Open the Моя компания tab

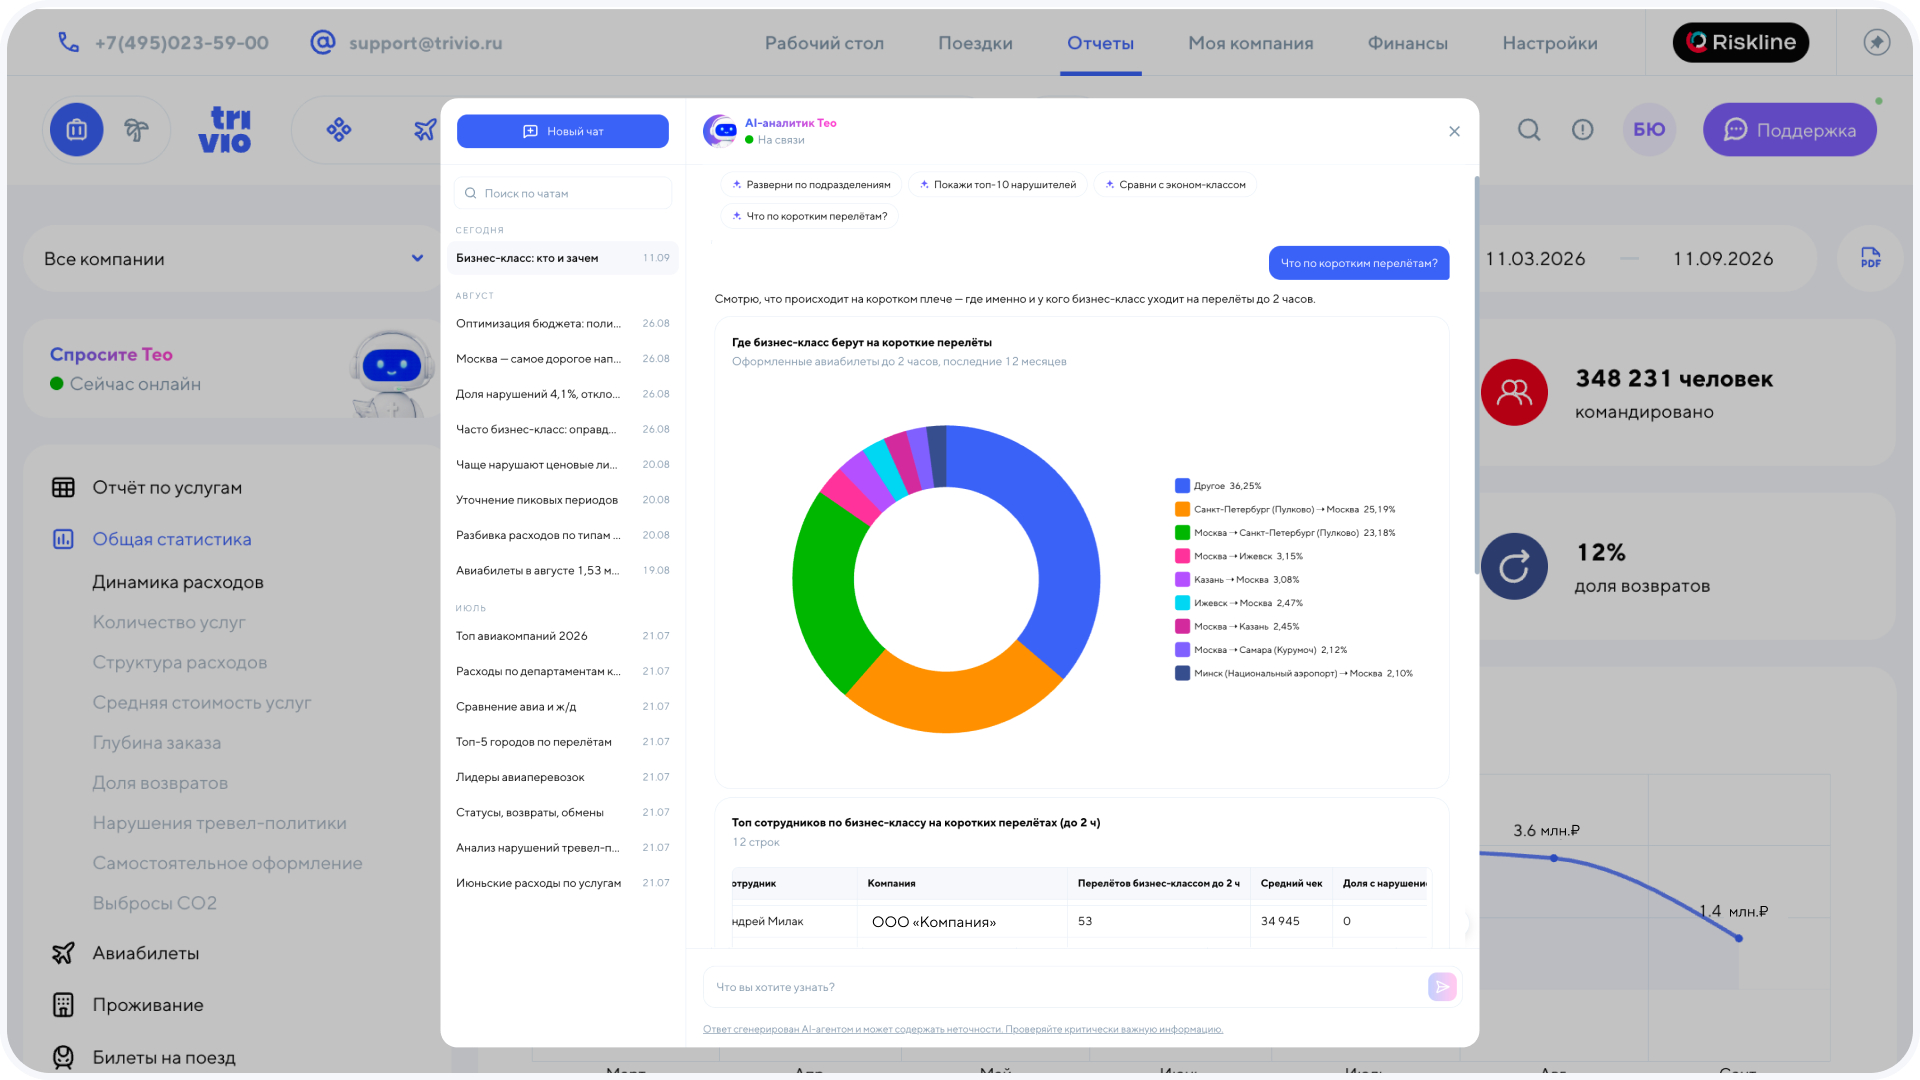pyautogui.click(x=1250, y=43)
